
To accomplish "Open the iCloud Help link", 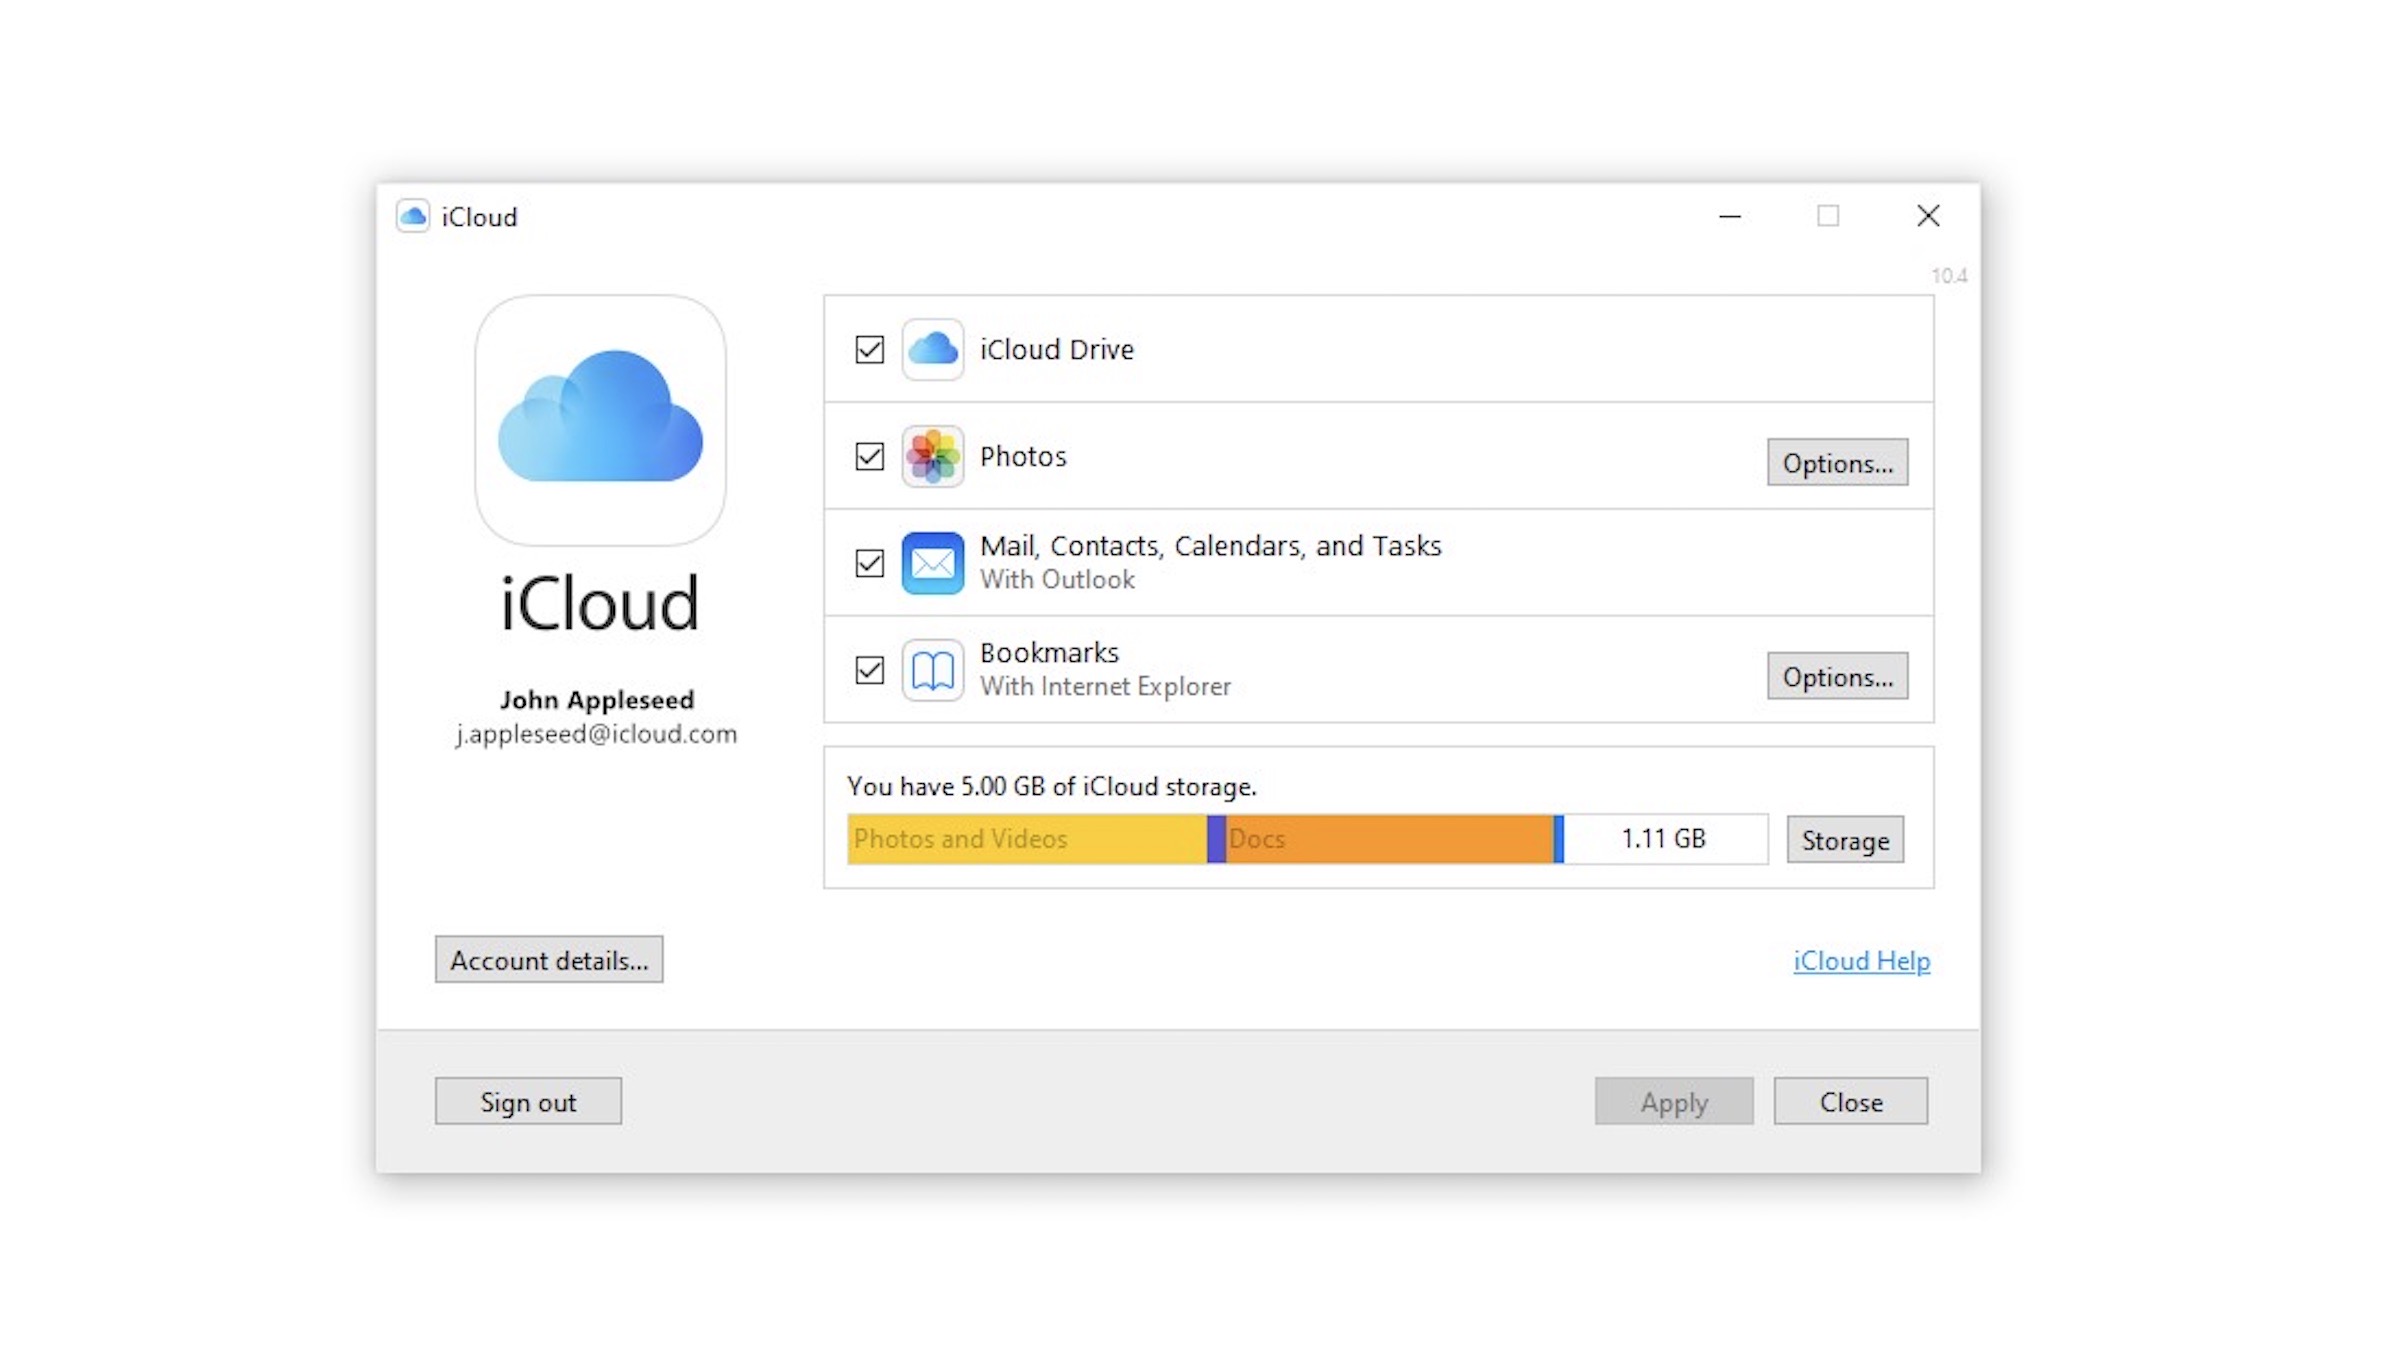I will 1861,960.
